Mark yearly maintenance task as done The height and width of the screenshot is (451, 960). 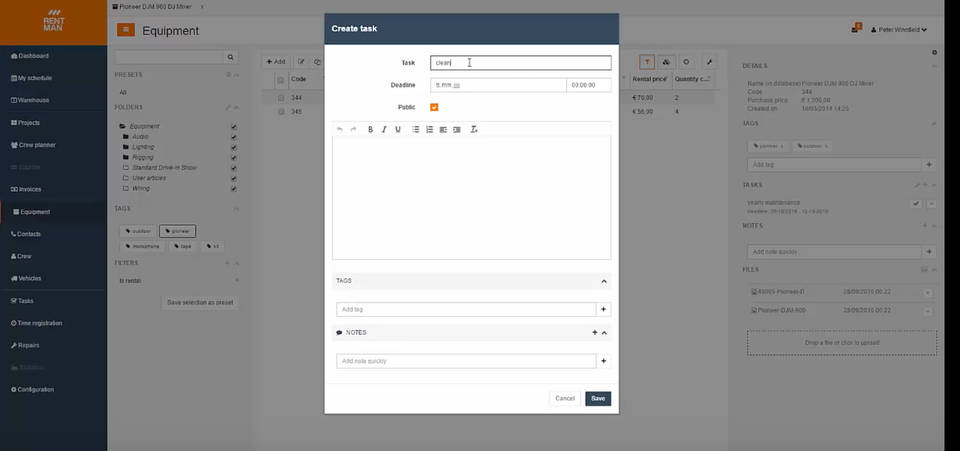coord(917,204)
